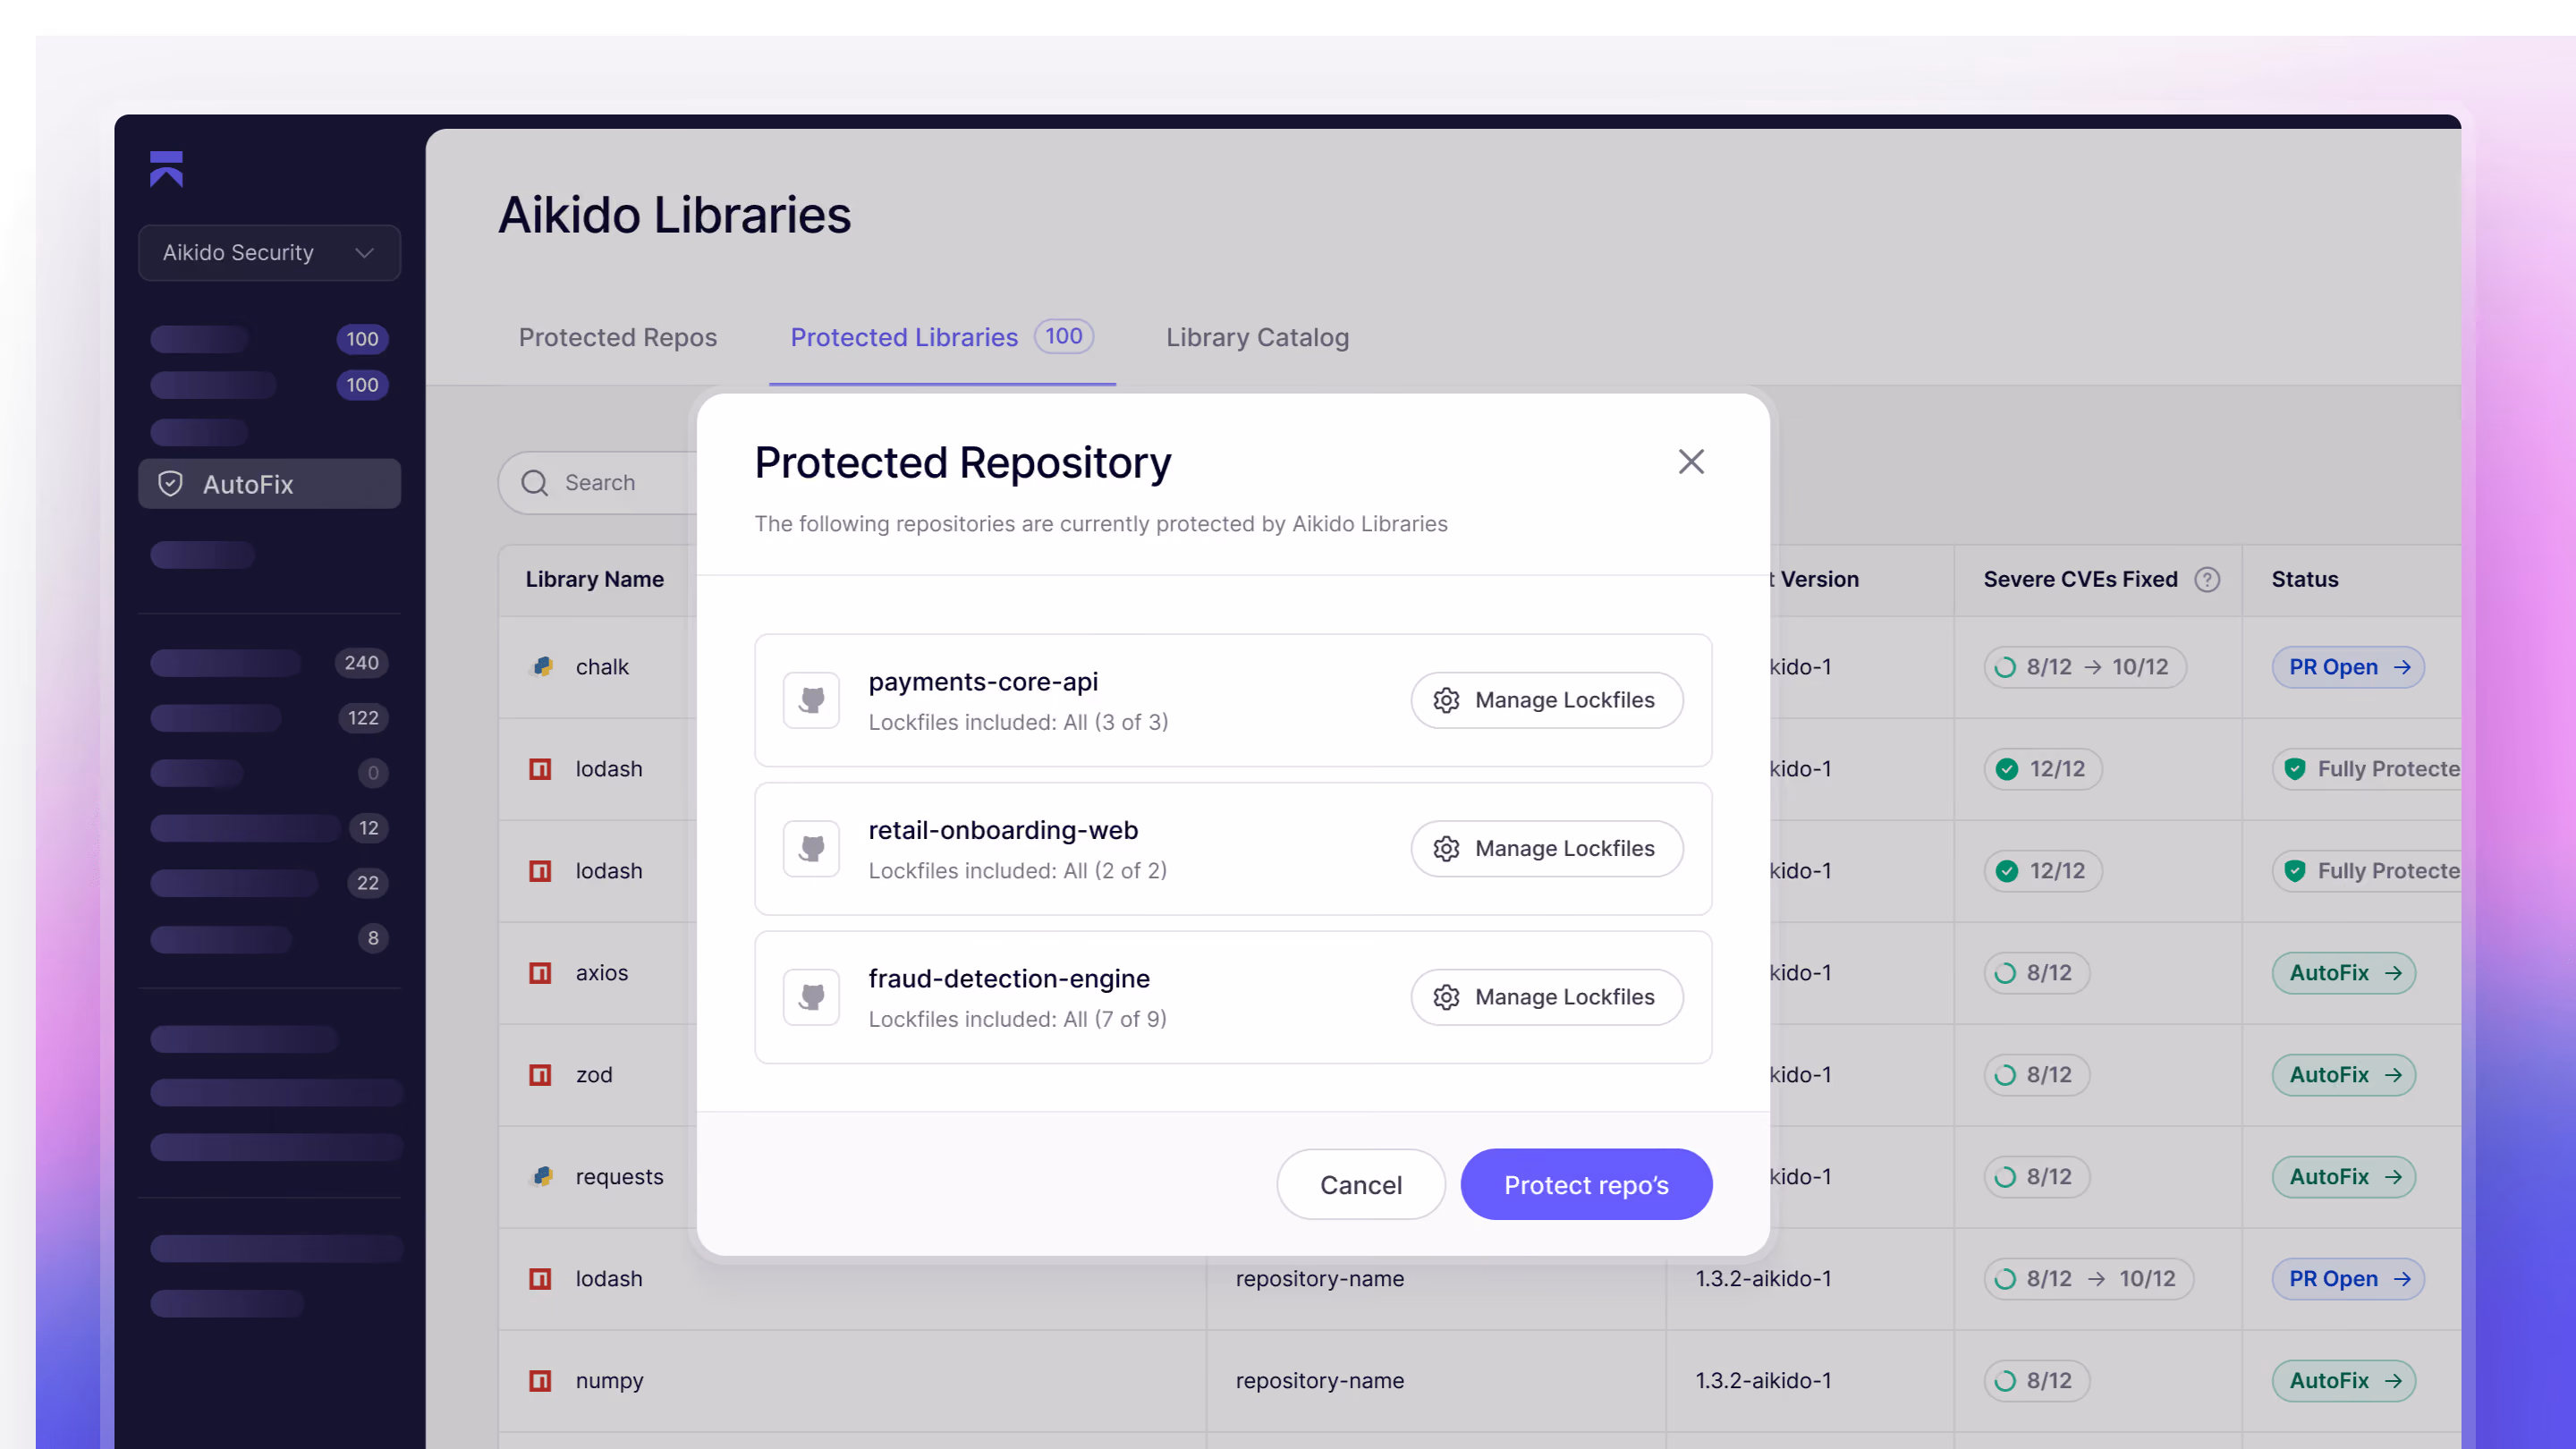Click the Aikido logo in sidebar
The image size is (2576, 1449).
click(x=166, y=169)
